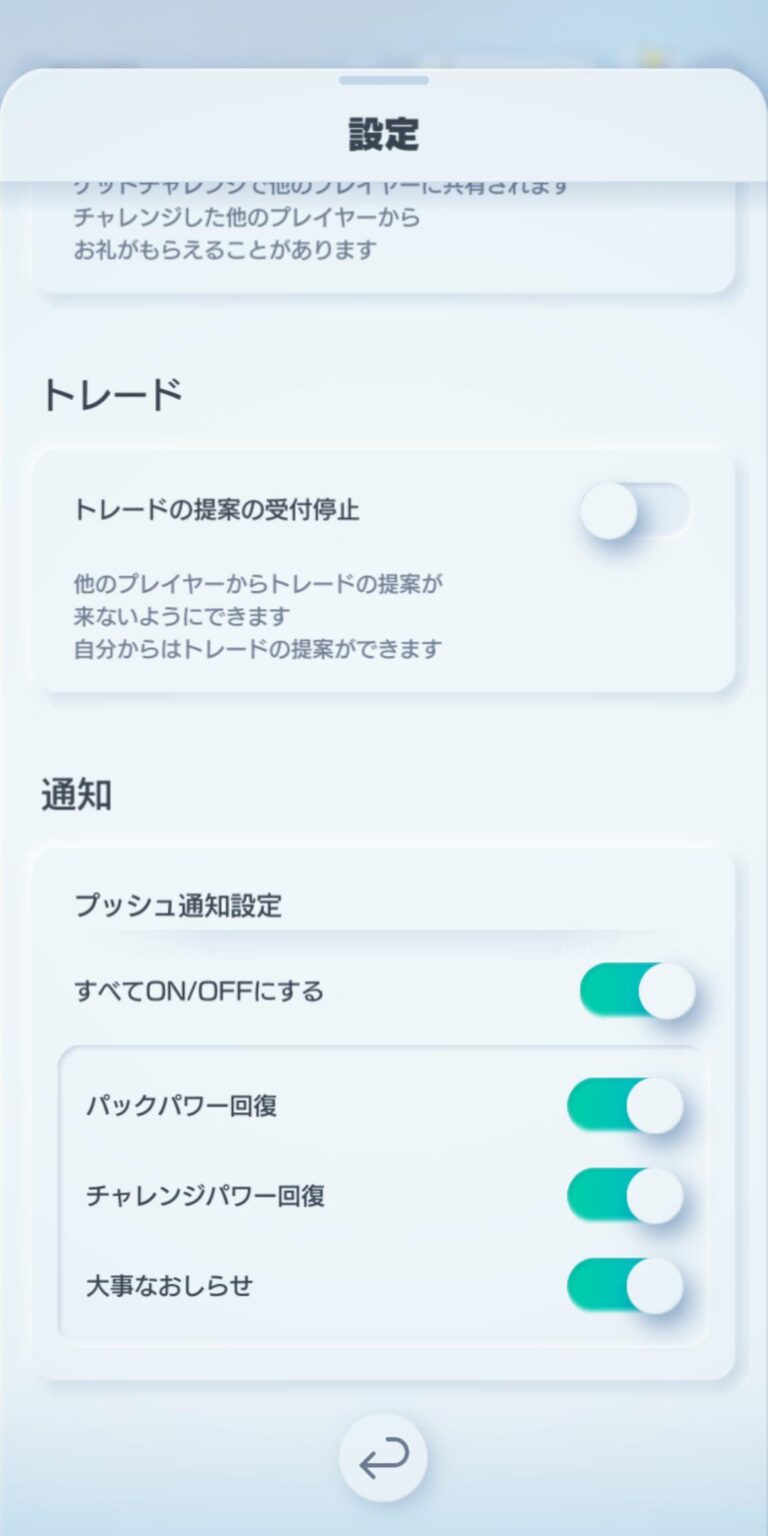Tap the すべてON/OFFにする label text
Image resolution: width=768 pixels, height=1536 pixels.
(199, 992)
